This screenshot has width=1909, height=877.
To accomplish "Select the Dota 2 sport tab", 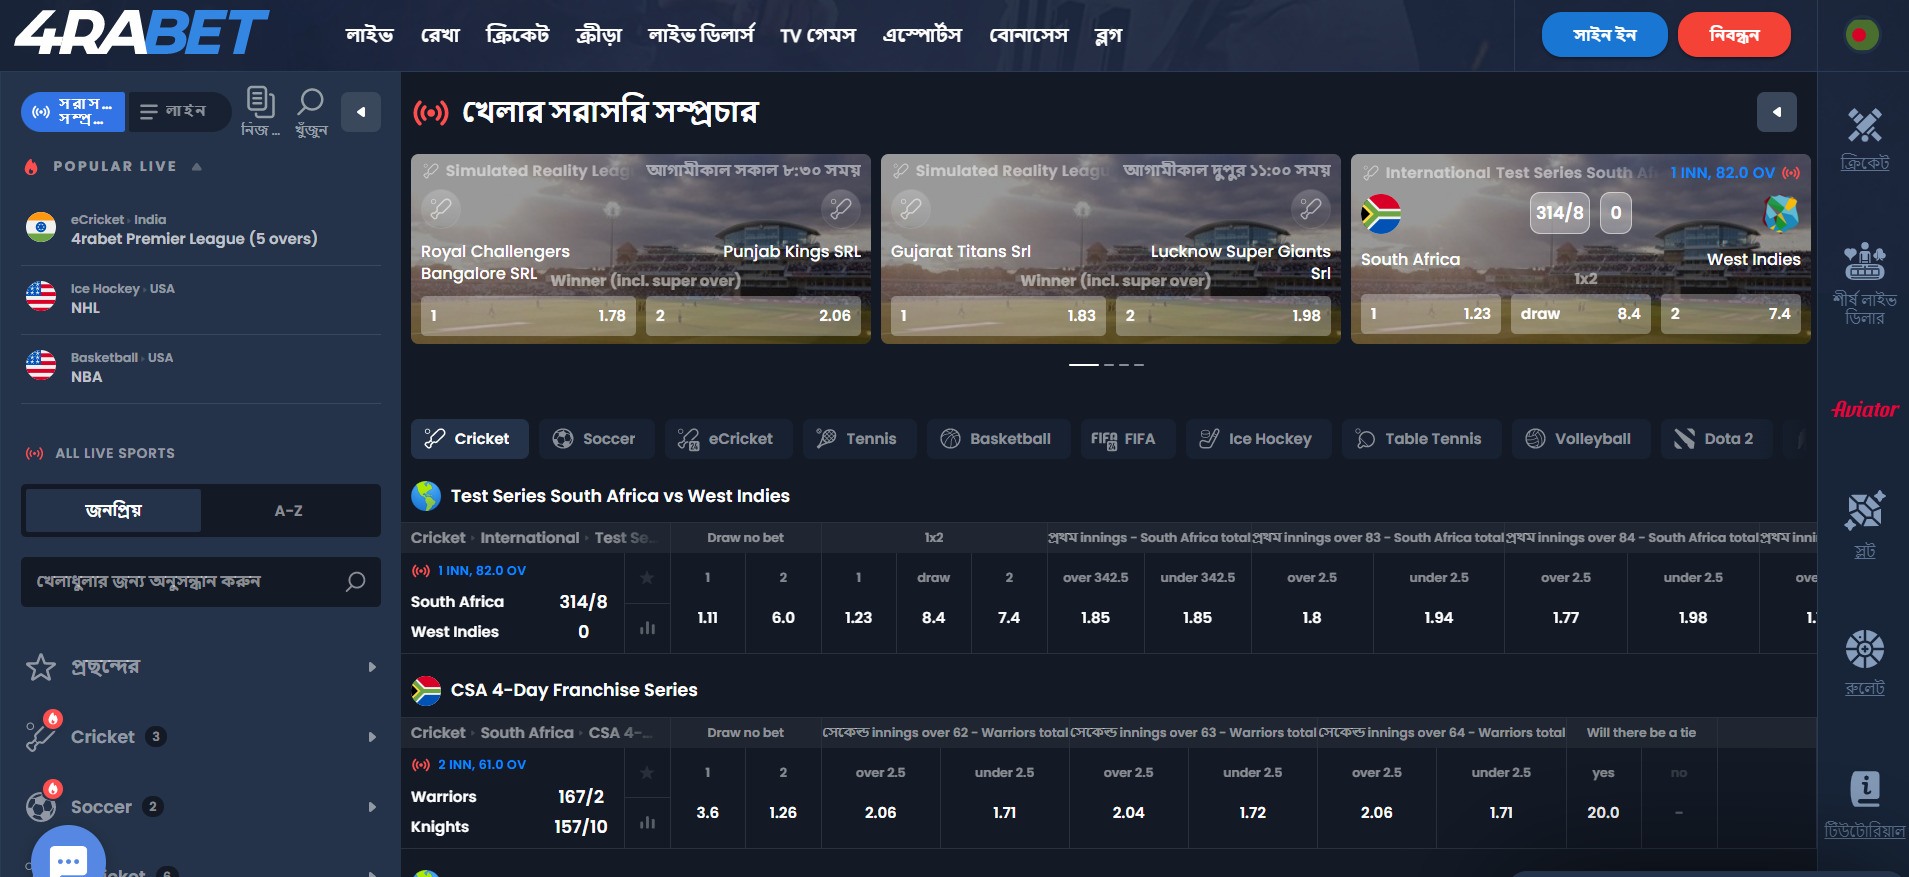I will click(1716, 439).
